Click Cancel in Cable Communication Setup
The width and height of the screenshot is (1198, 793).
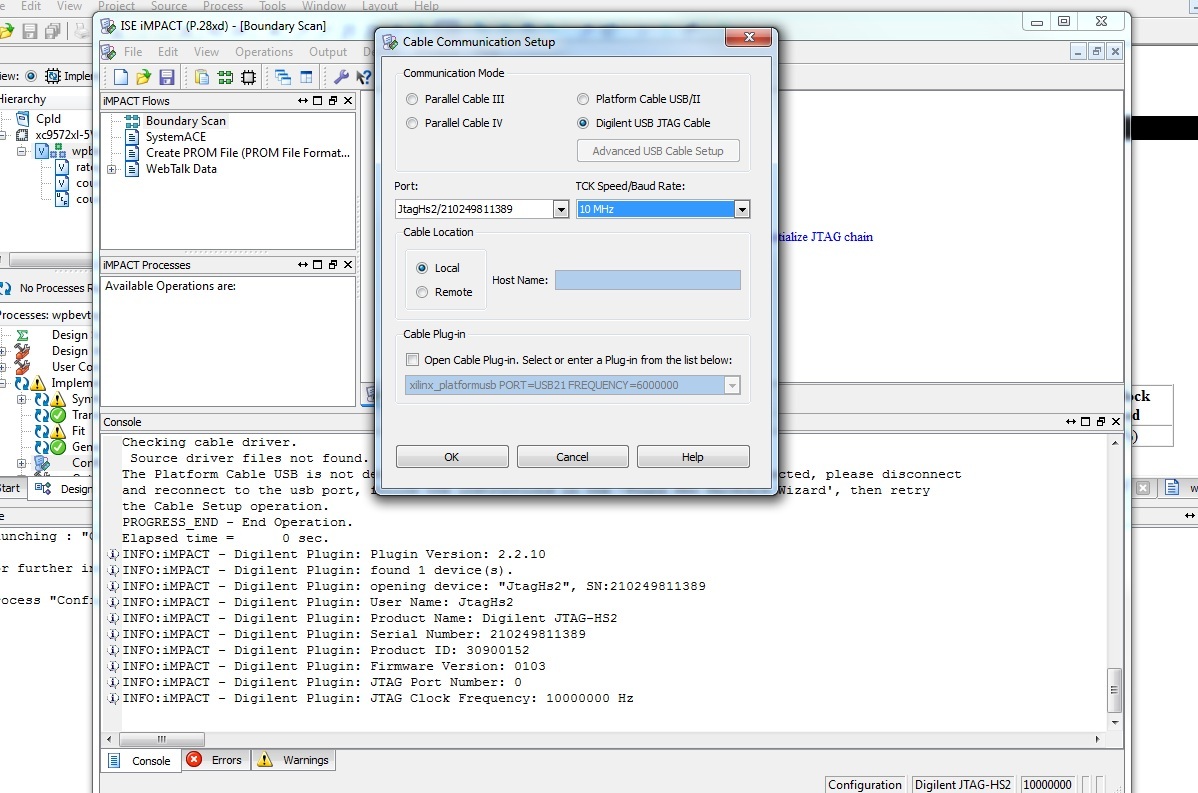coord(572,457)
